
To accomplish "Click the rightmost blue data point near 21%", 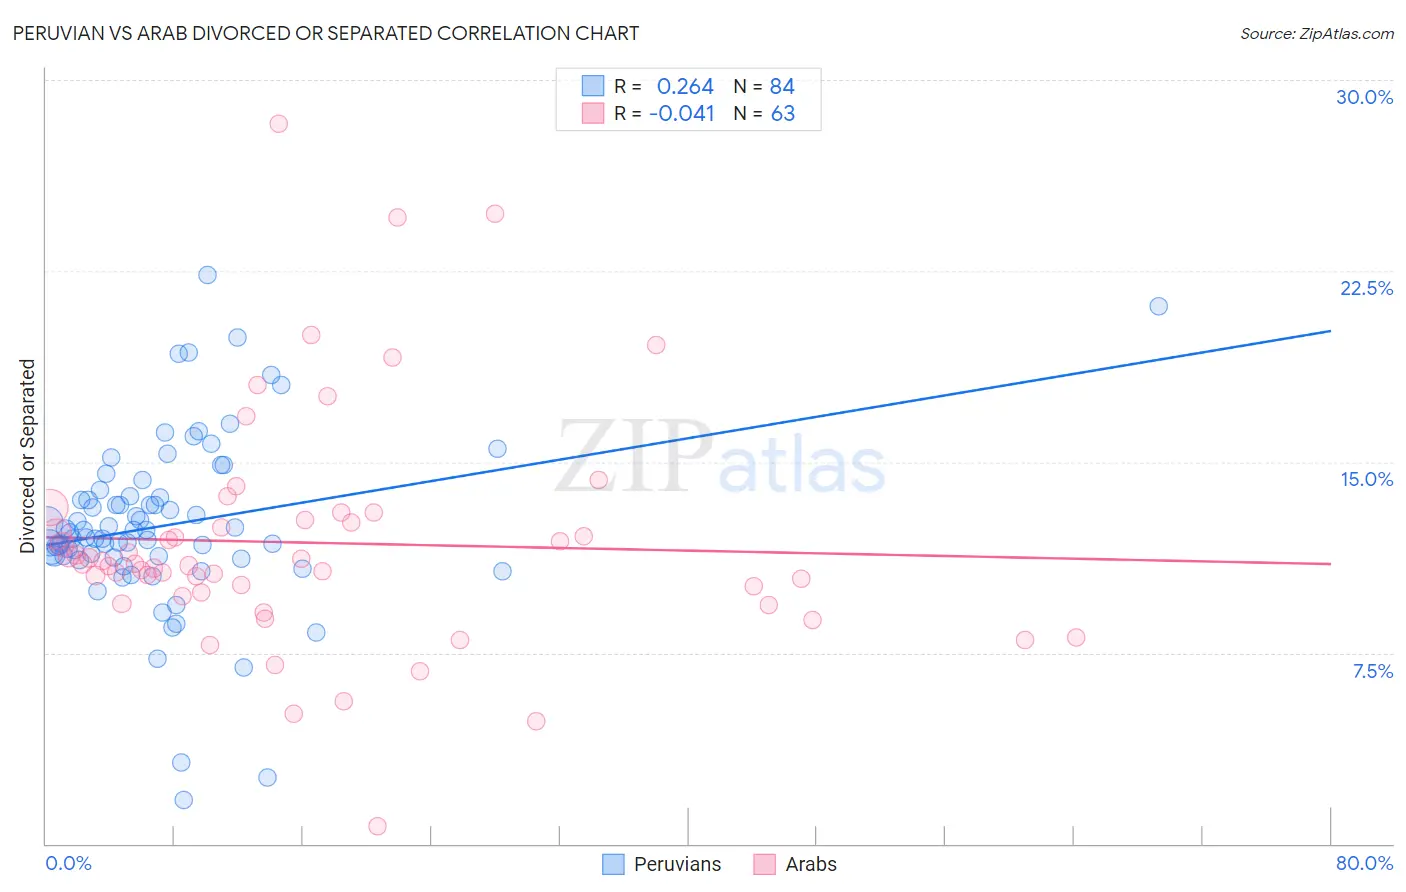I will [1158, 306].
